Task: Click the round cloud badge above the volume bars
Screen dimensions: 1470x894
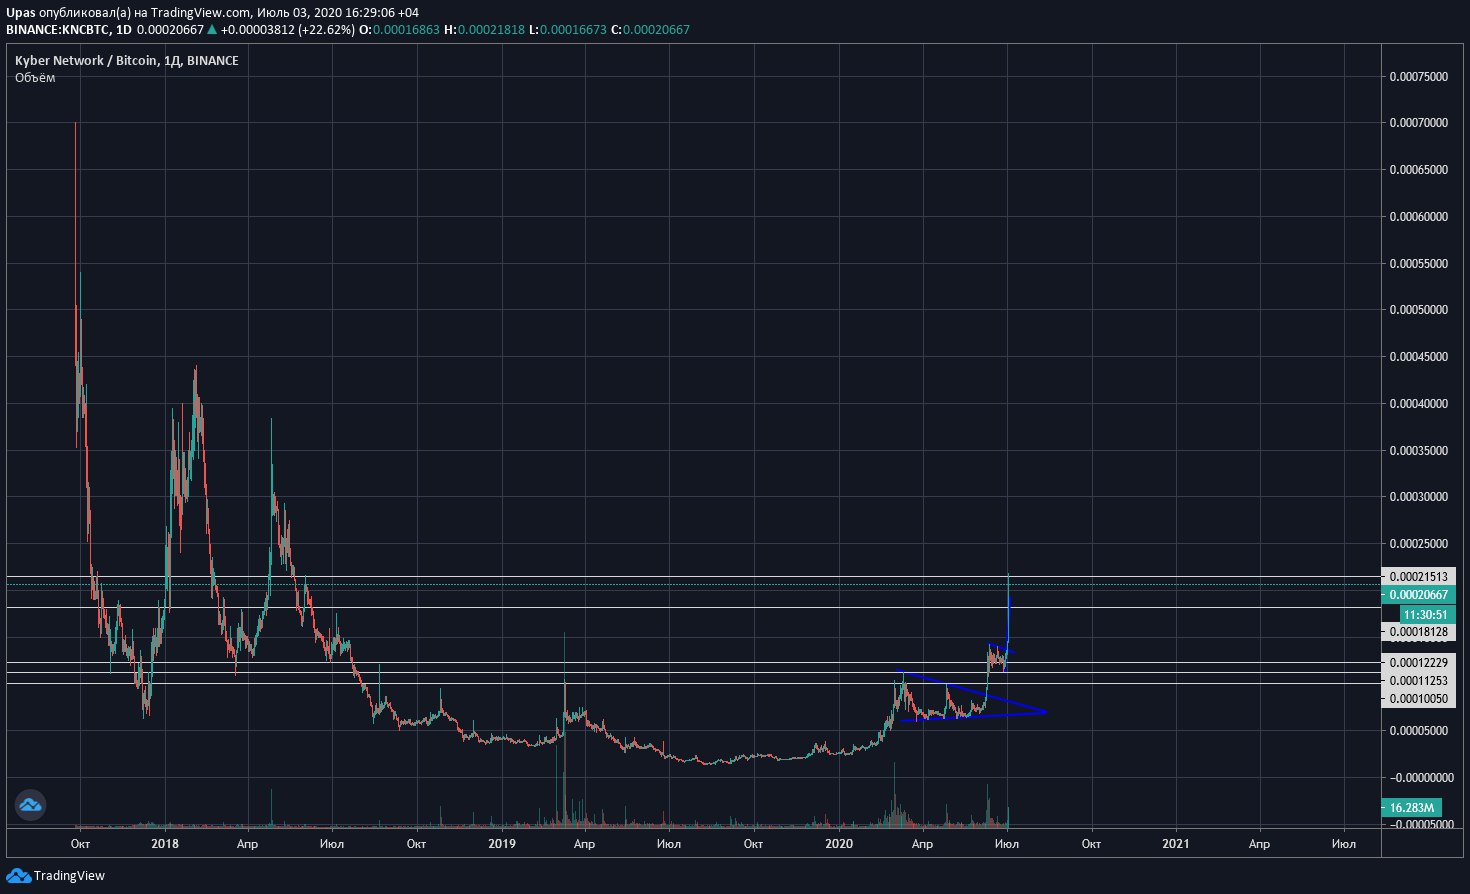Action: tap(30, 805)
